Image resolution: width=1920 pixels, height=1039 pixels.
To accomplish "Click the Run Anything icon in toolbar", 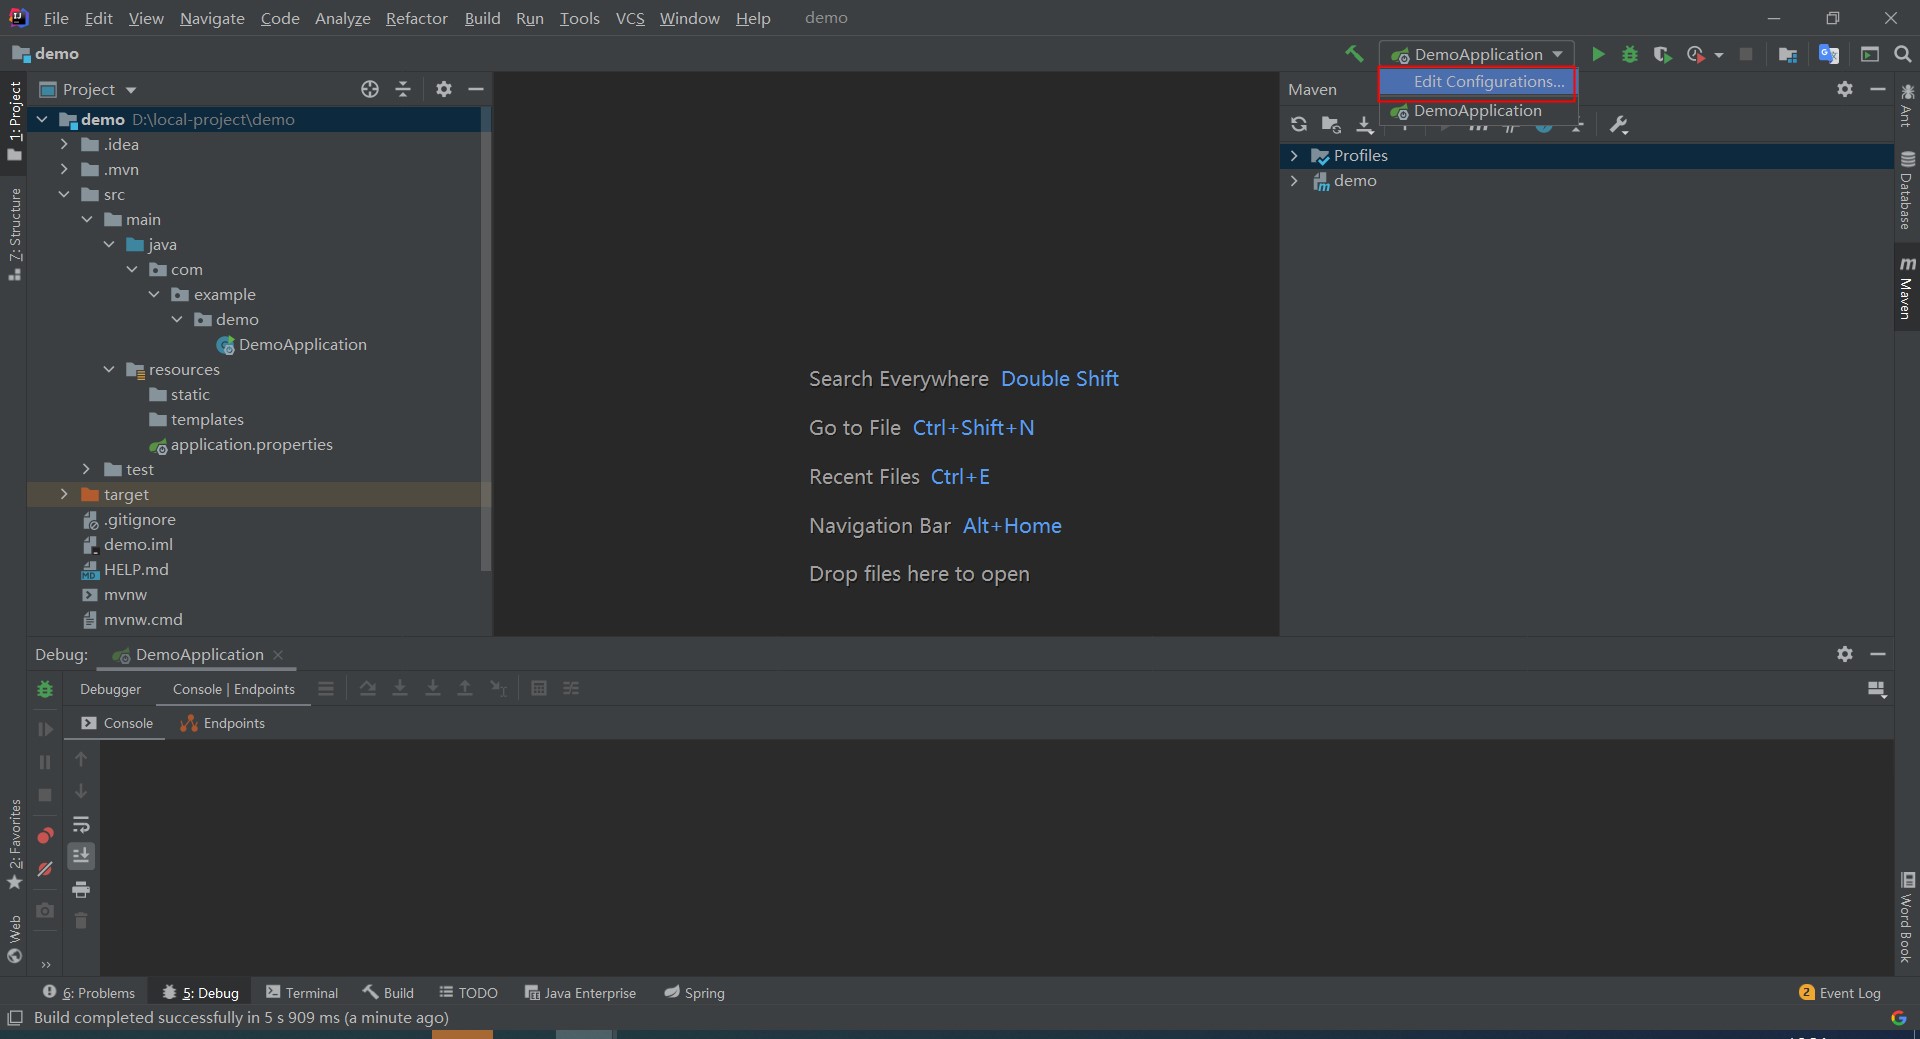I will pos(1870,54).
